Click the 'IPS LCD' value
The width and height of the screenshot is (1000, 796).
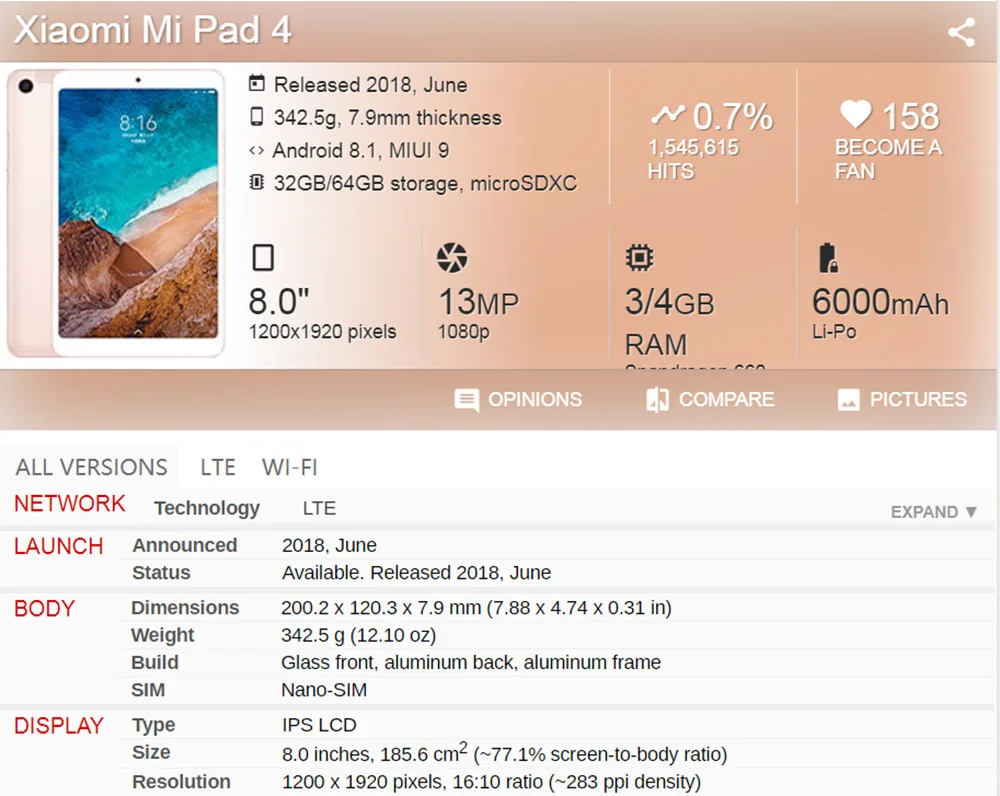(x=319, y=725)
